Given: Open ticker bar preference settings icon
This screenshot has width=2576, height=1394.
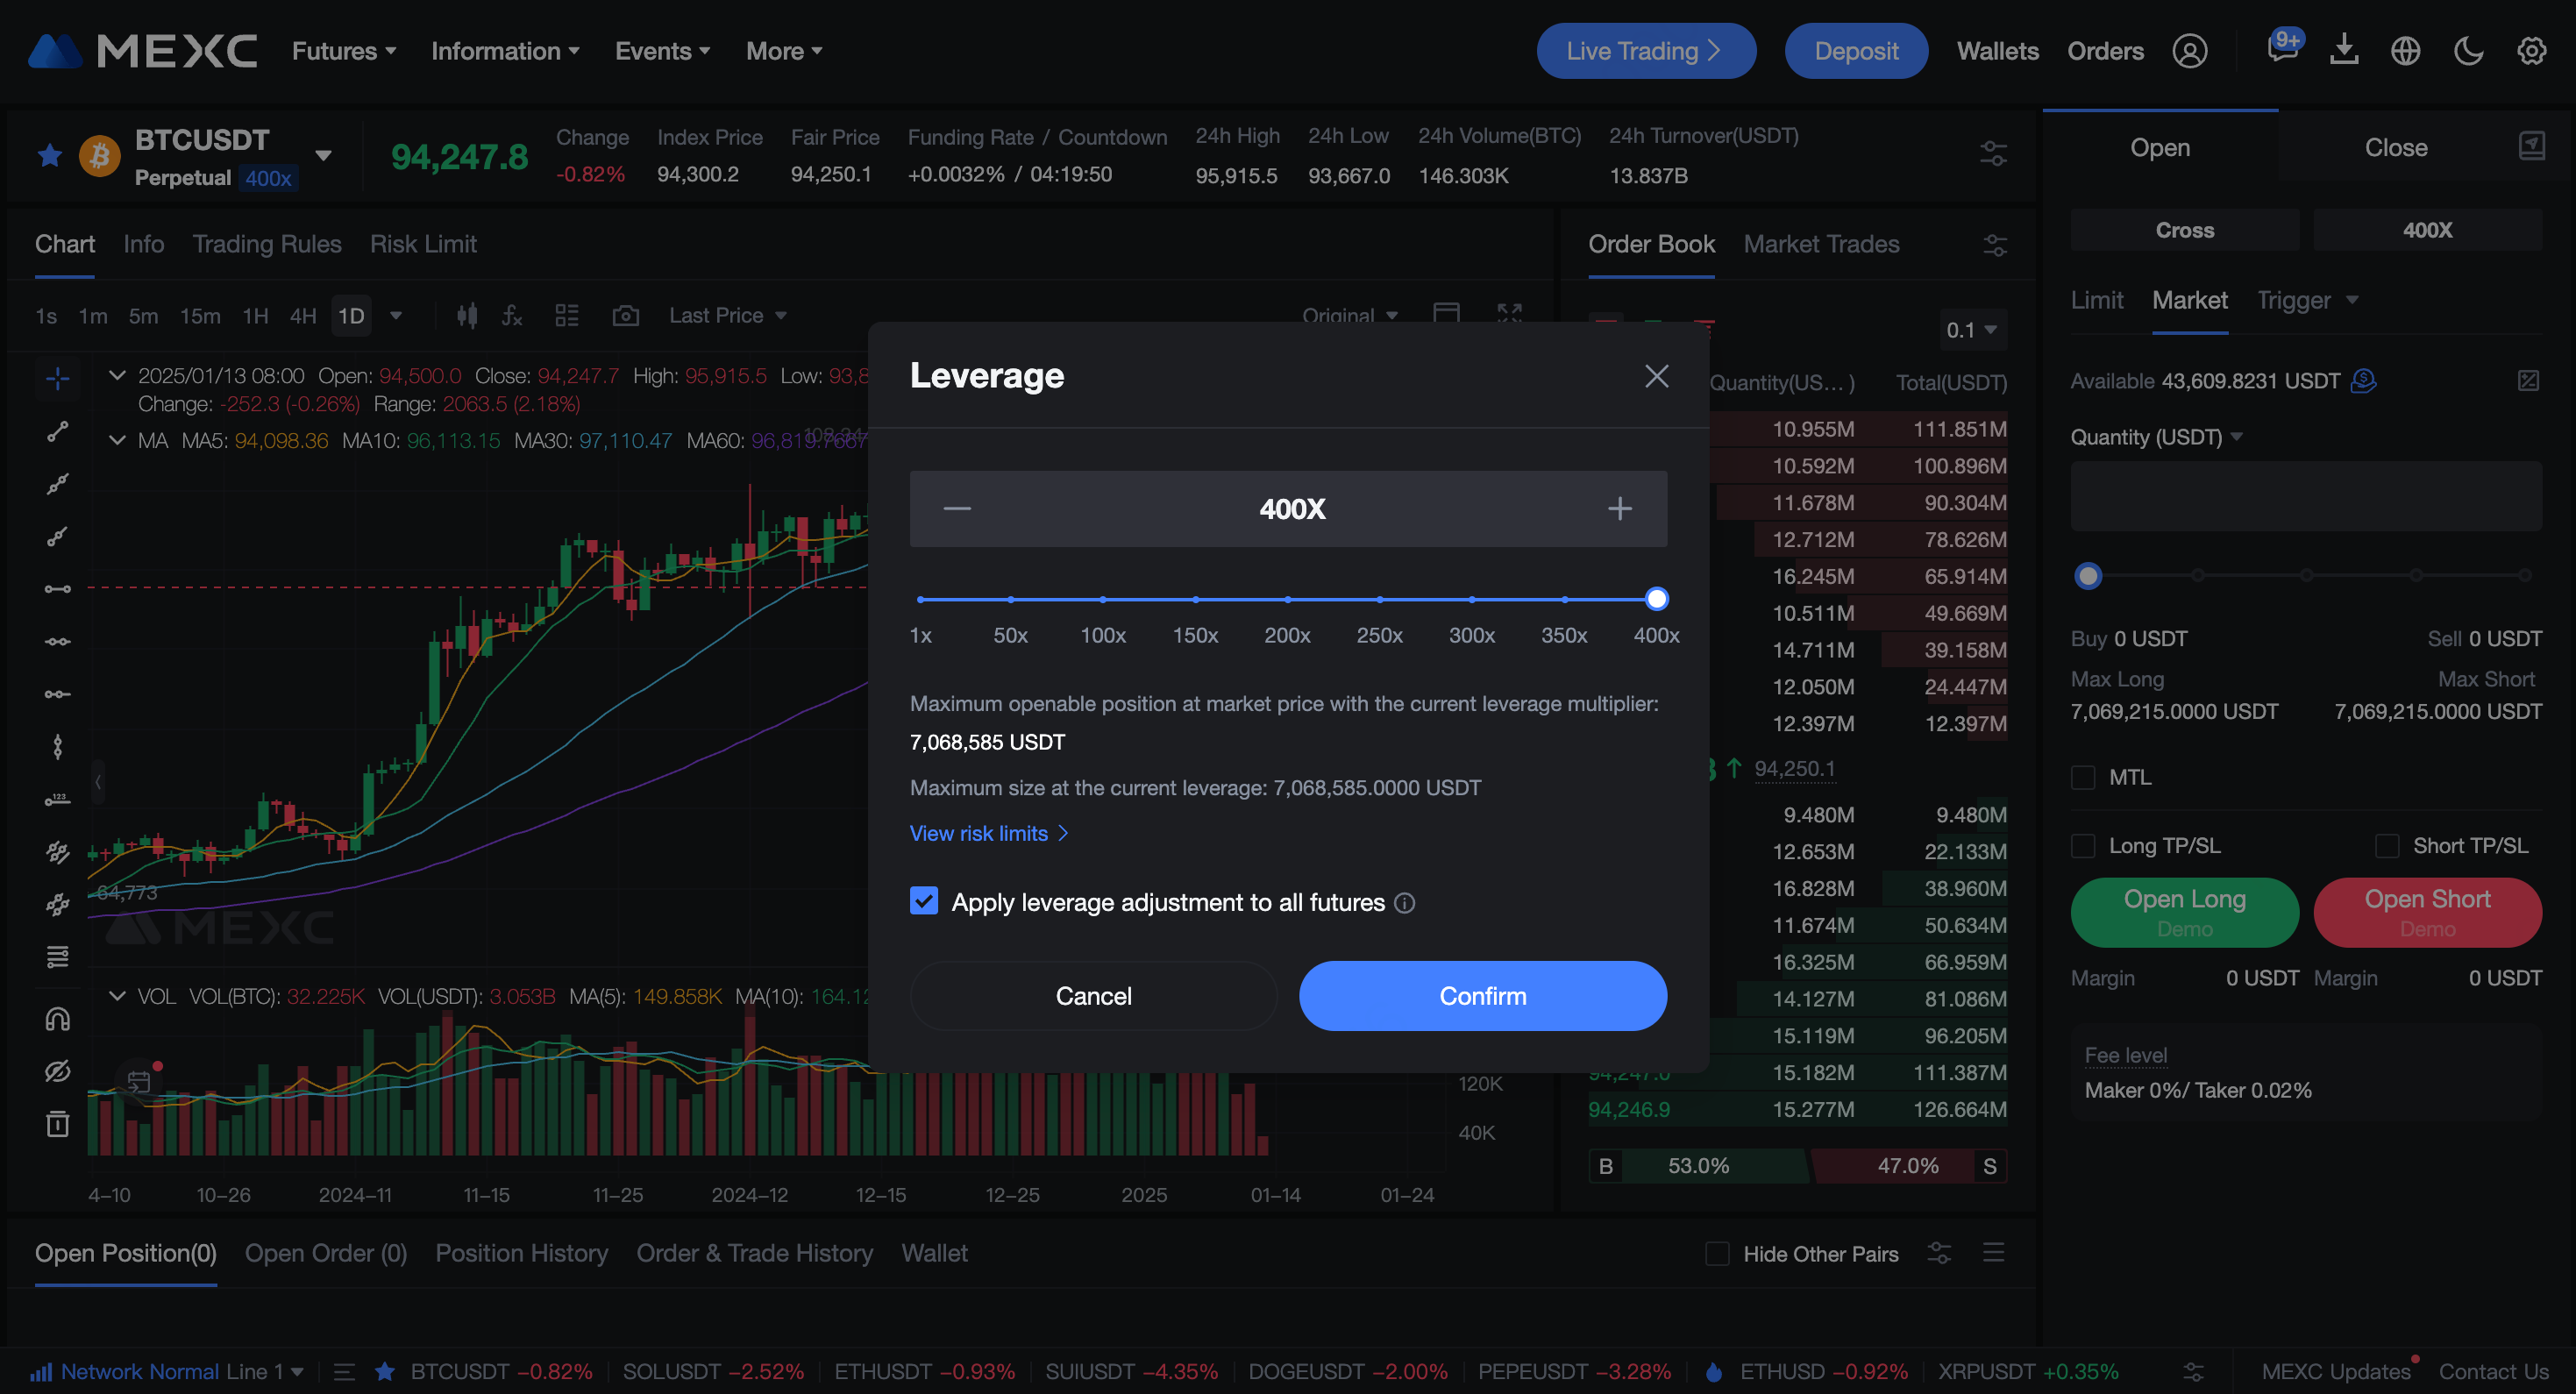Looking at the screenshot, I should (x=1994, y=154).
